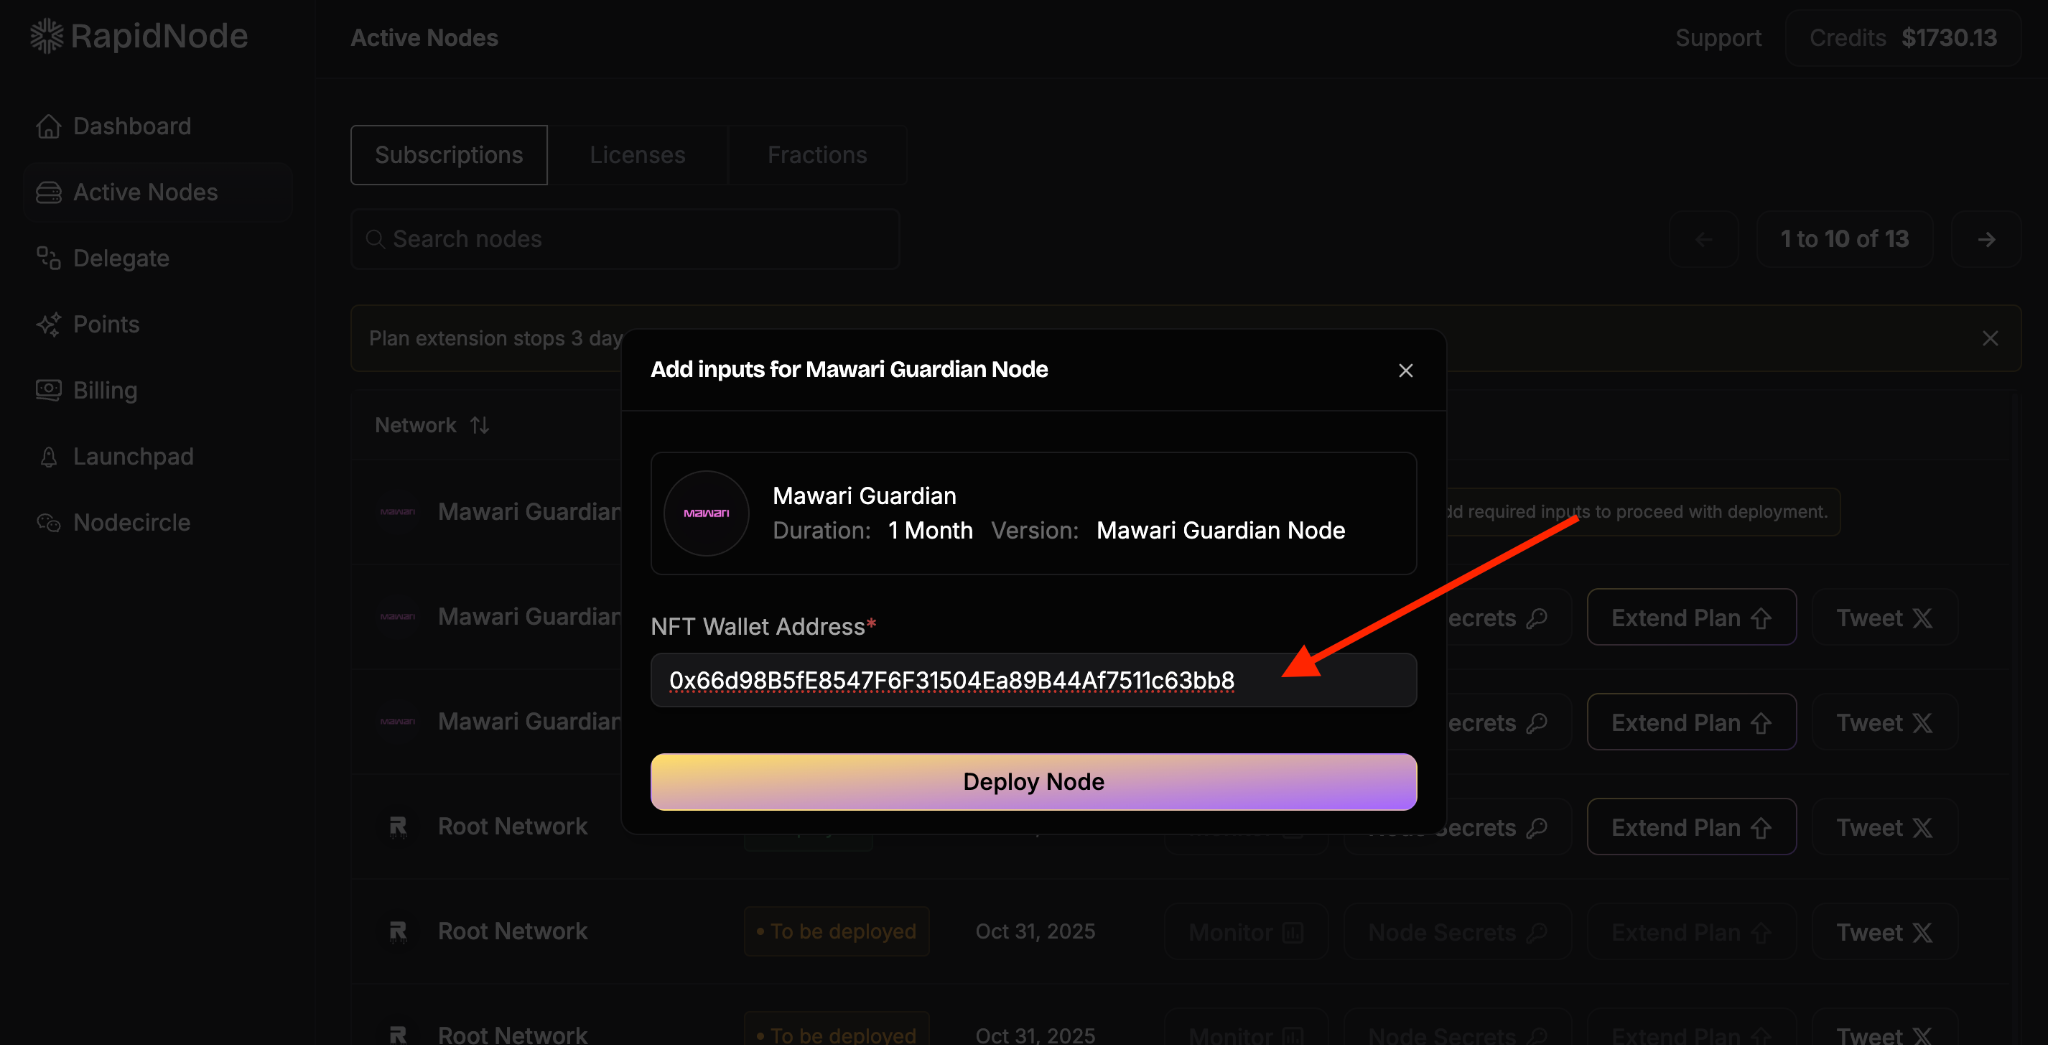This screenshot has height=1045, width=2048.
Task: Open the Support link
Action: click(x=1718, y=38)
